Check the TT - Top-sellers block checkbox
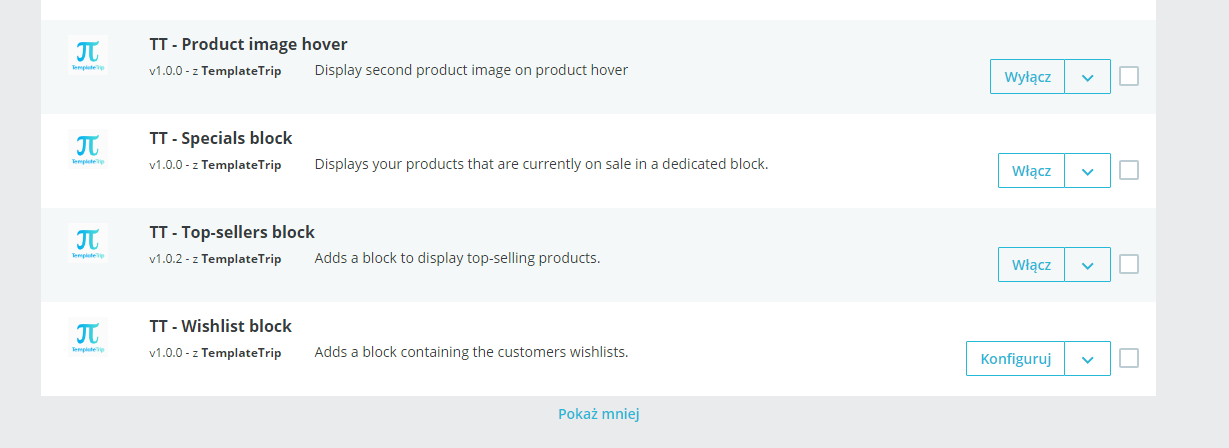1229x448 pixels. 1129,264
